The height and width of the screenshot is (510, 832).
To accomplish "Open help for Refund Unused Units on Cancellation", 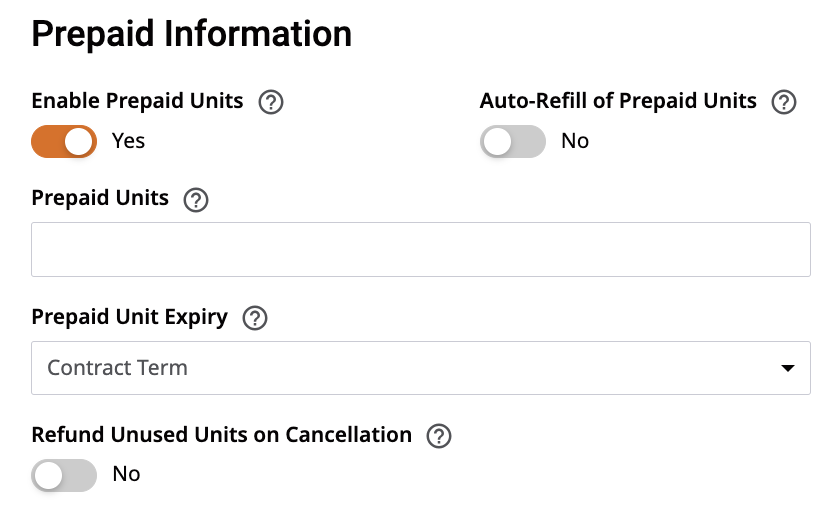I will (x=439, y=436).
